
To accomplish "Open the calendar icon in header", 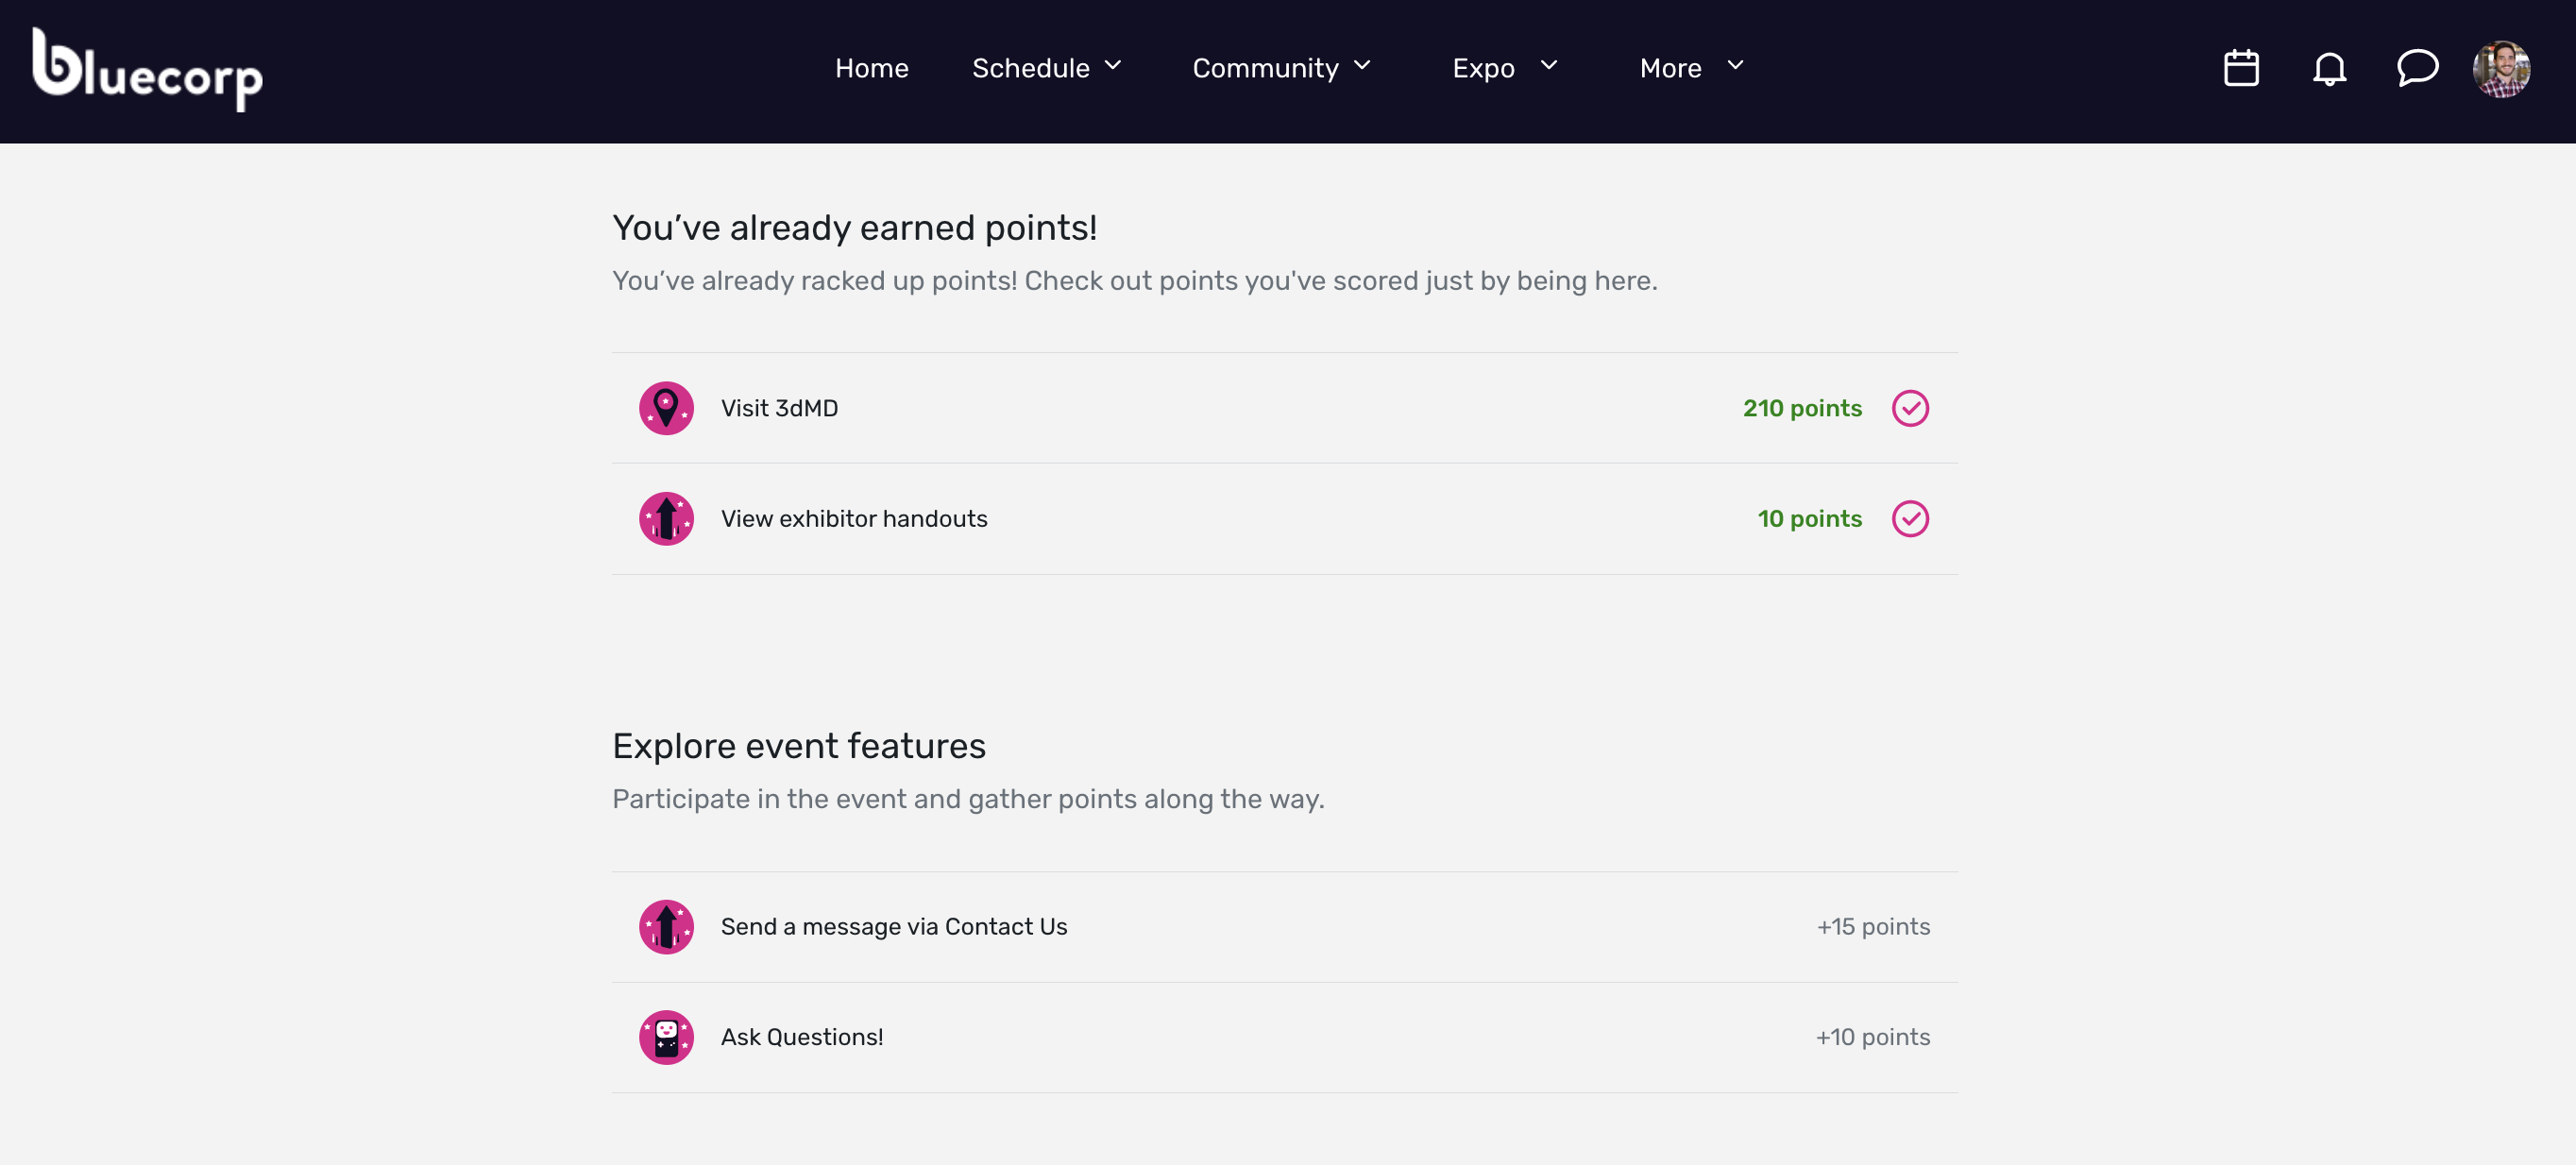I will [2240, 68].
